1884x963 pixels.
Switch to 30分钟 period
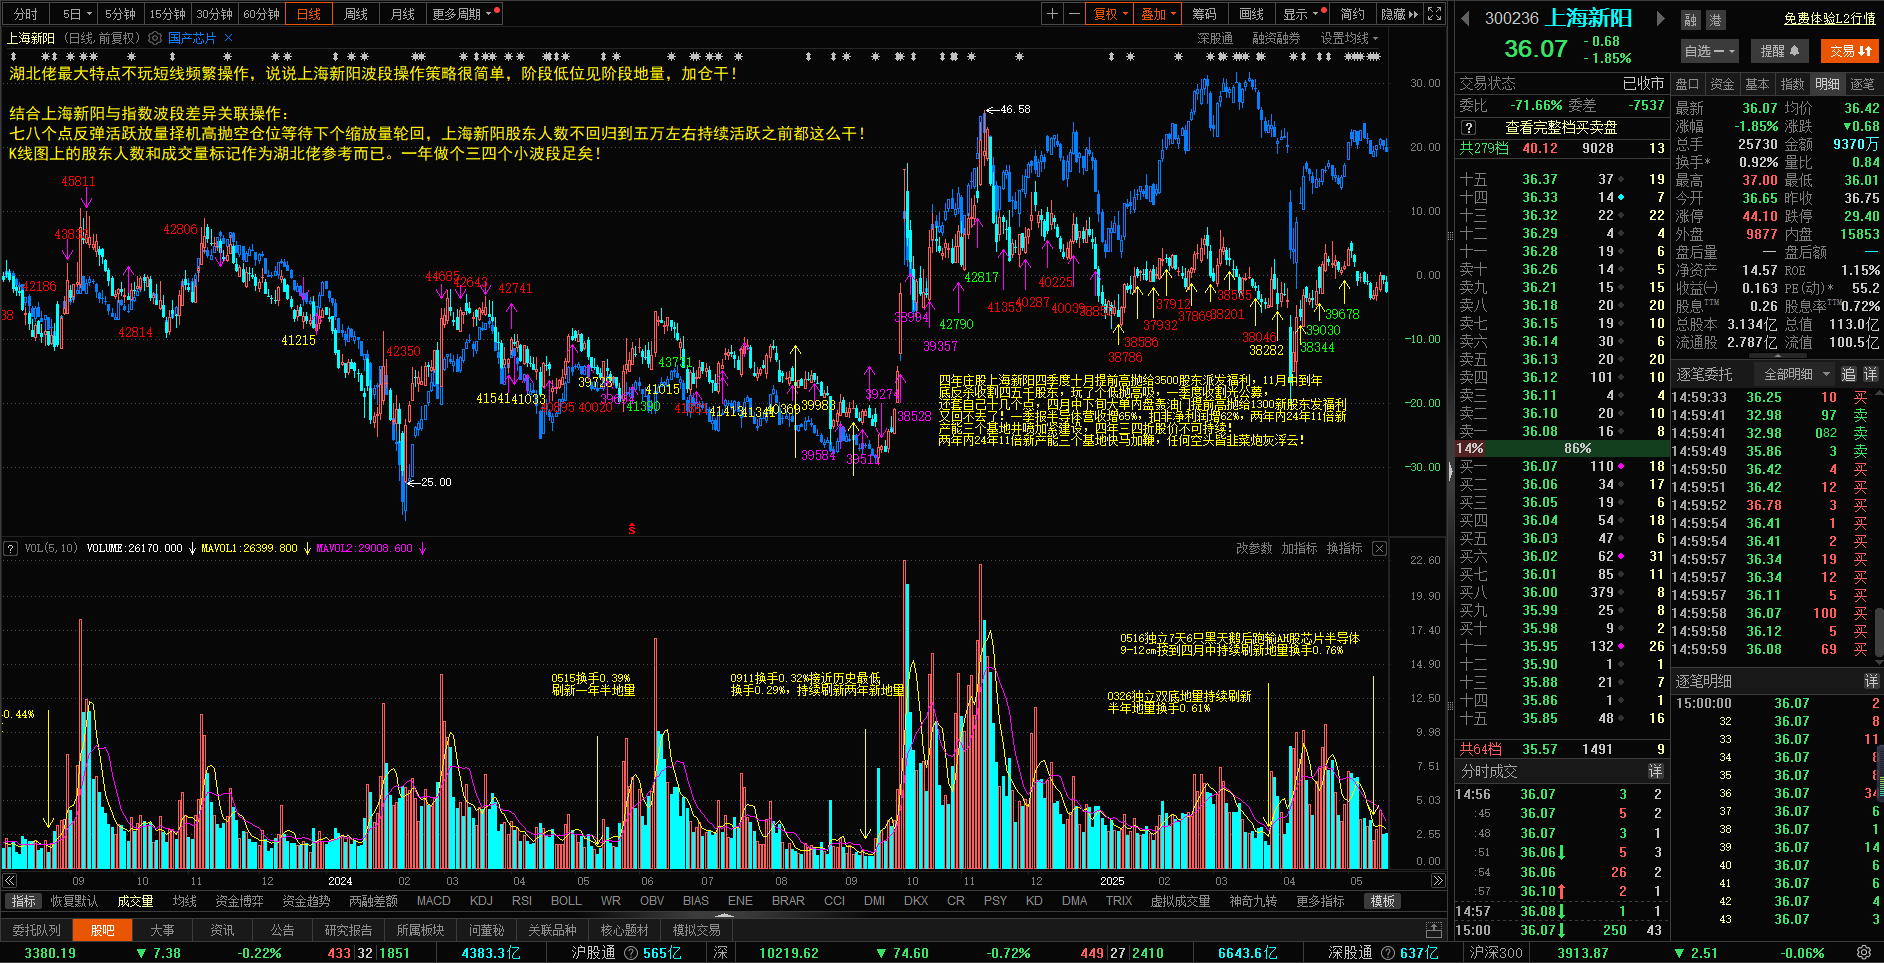[x=214, y=14]
